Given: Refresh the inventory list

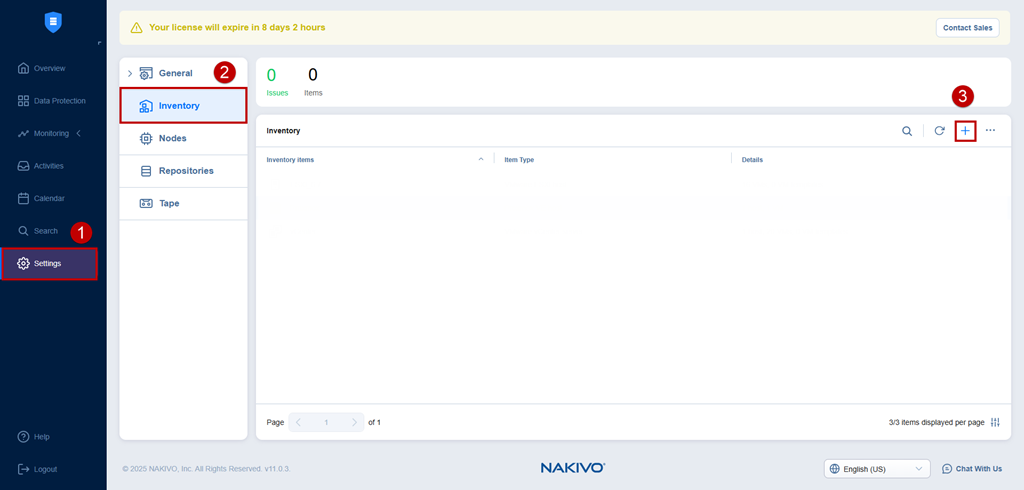Looking at the screenshot, I should [x=939, y=131].
